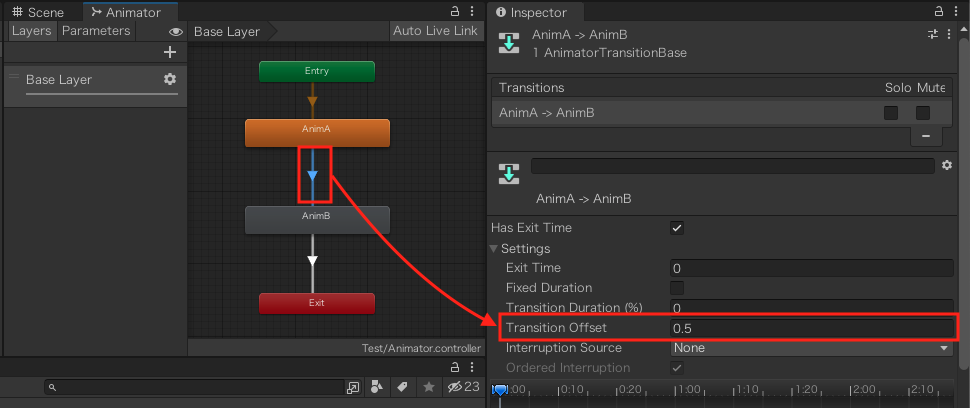
Task: Select the Entry state node
Action: (317, 71)
